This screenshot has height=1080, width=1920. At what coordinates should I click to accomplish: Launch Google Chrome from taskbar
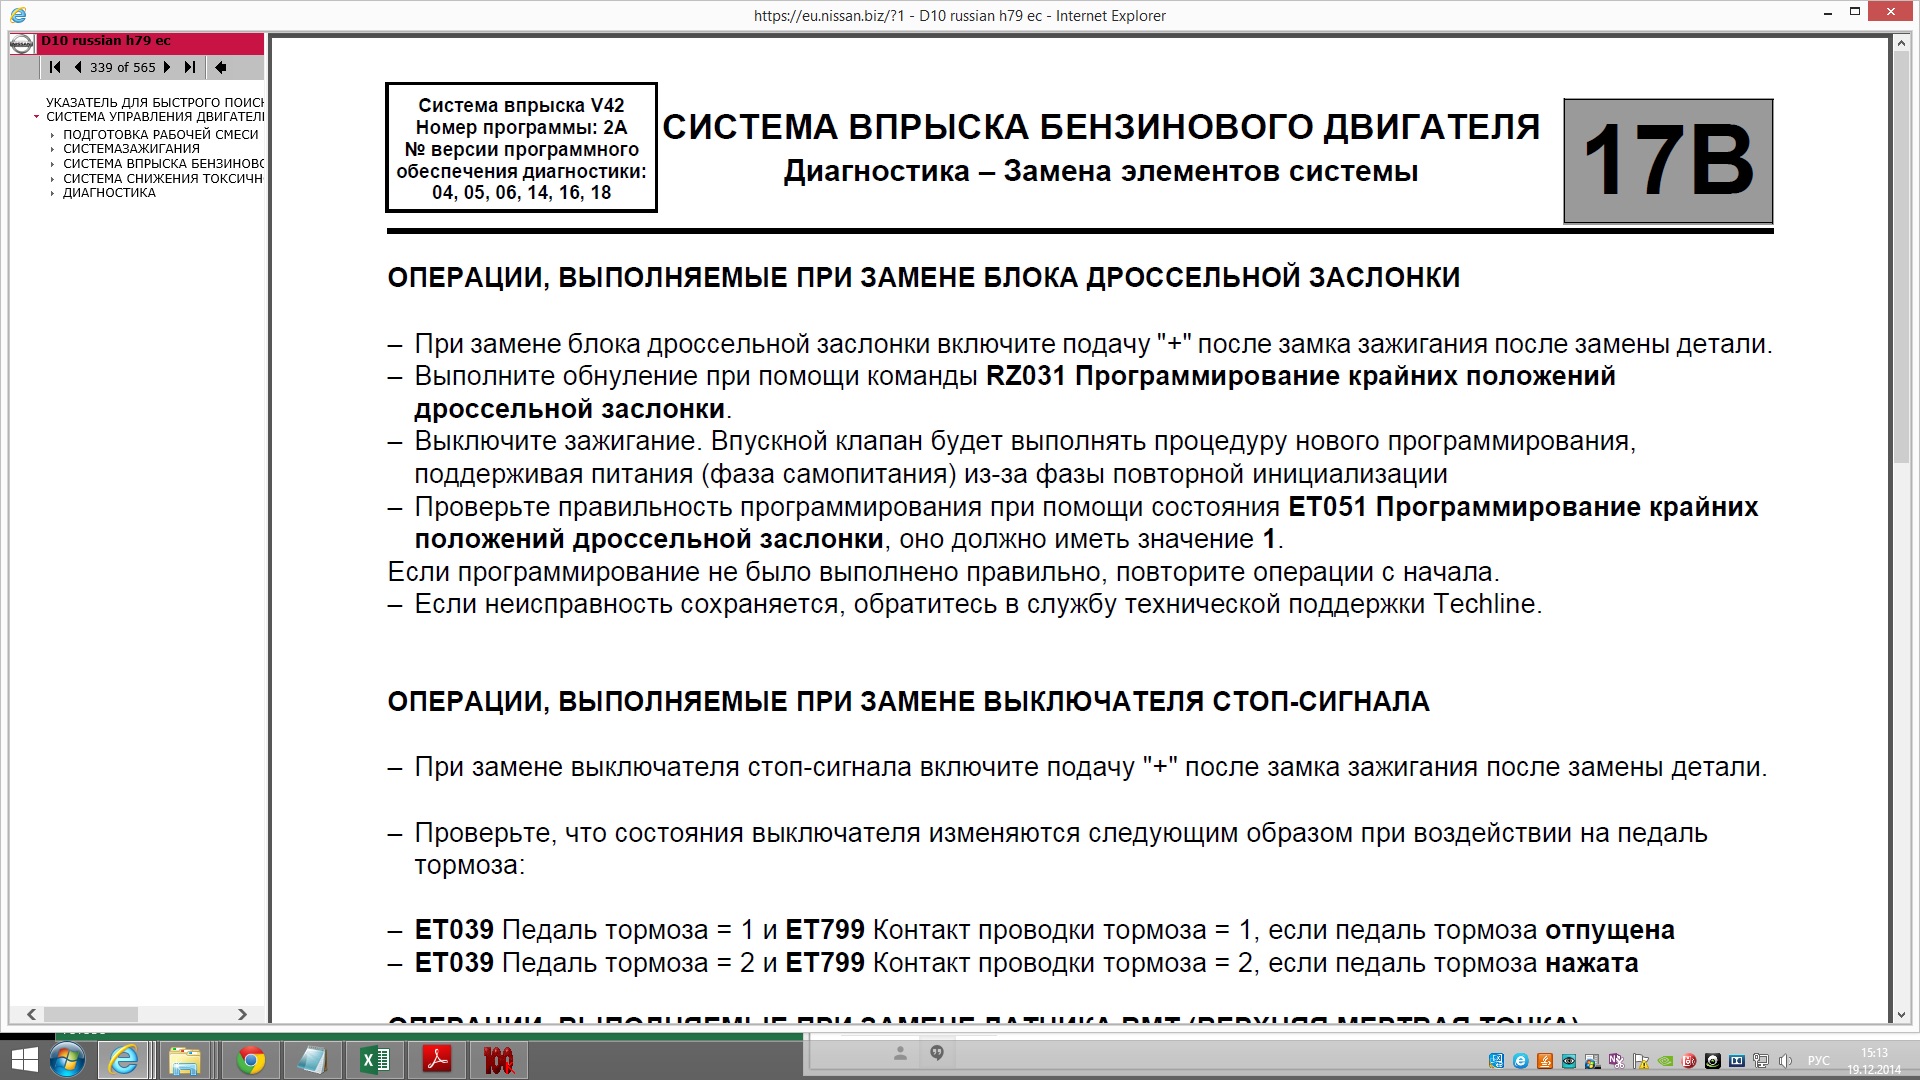[x=251, y=1060]
